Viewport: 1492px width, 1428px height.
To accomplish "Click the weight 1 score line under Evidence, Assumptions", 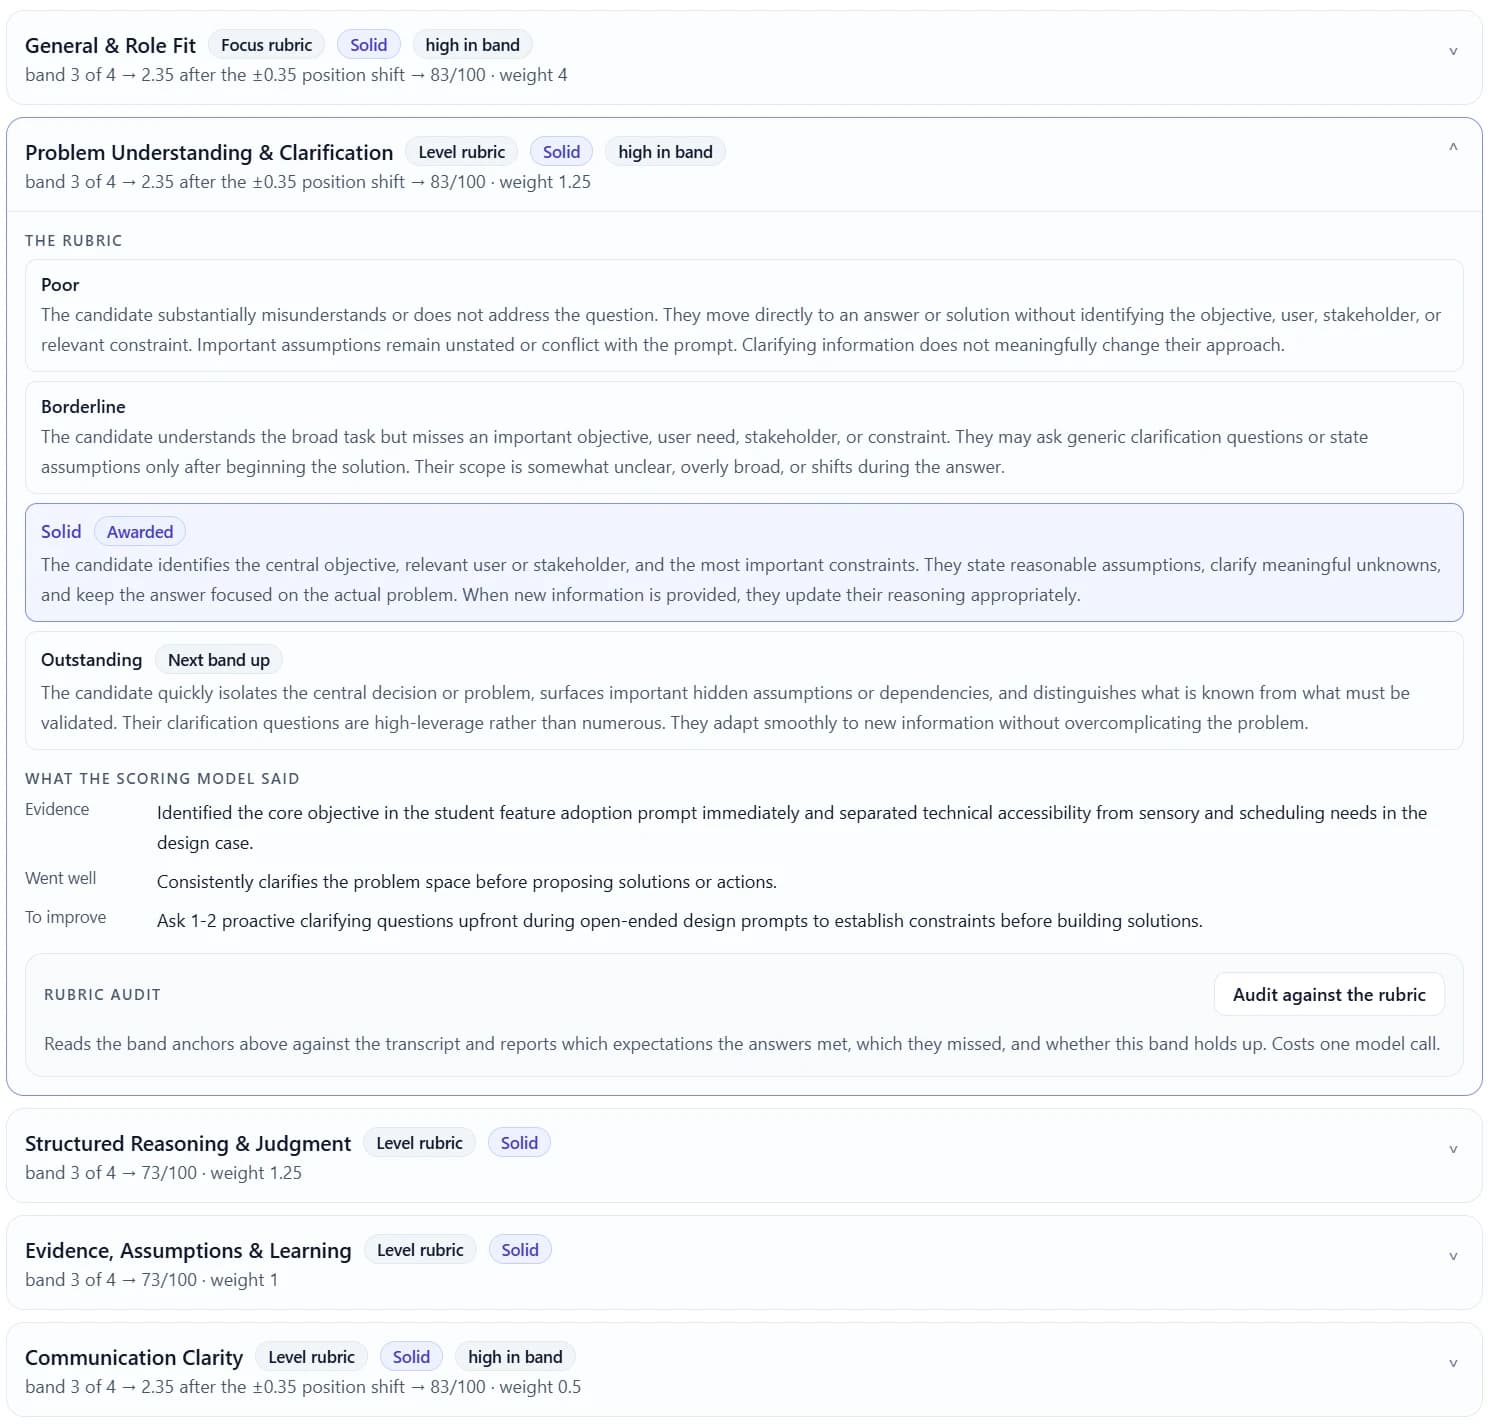I will pos(151,1280).
